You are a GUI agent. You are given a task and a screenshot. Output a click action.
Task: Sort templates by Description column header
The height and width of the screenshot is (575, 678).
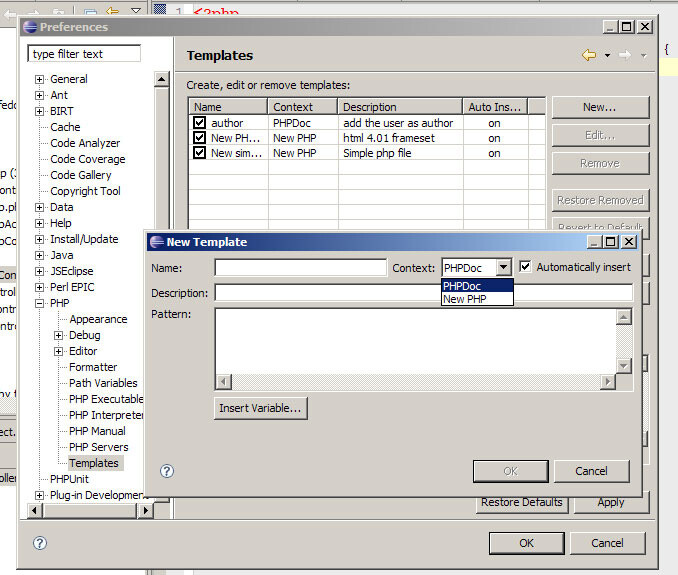pyautogui.click(x=400, y=107)
